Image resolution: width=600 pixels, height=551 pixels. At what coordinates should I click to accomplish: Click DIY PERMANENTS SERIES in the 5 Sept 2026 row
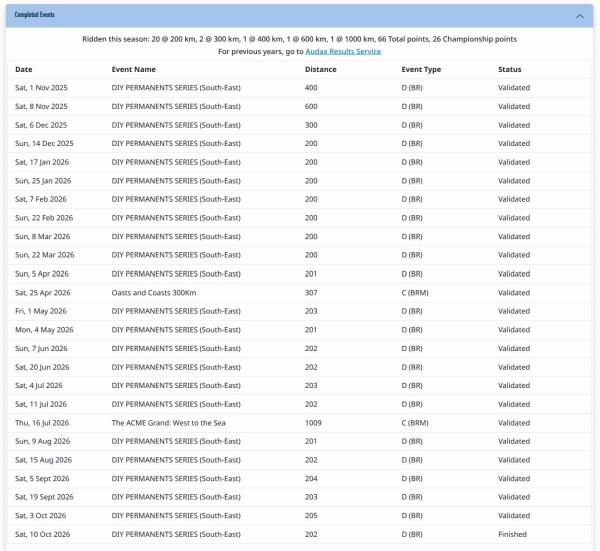point(176,479)
